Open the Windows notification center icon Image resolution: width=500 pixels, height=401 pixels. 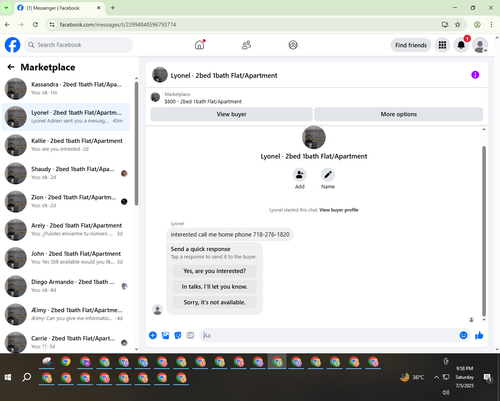click(x=488, y=377)
